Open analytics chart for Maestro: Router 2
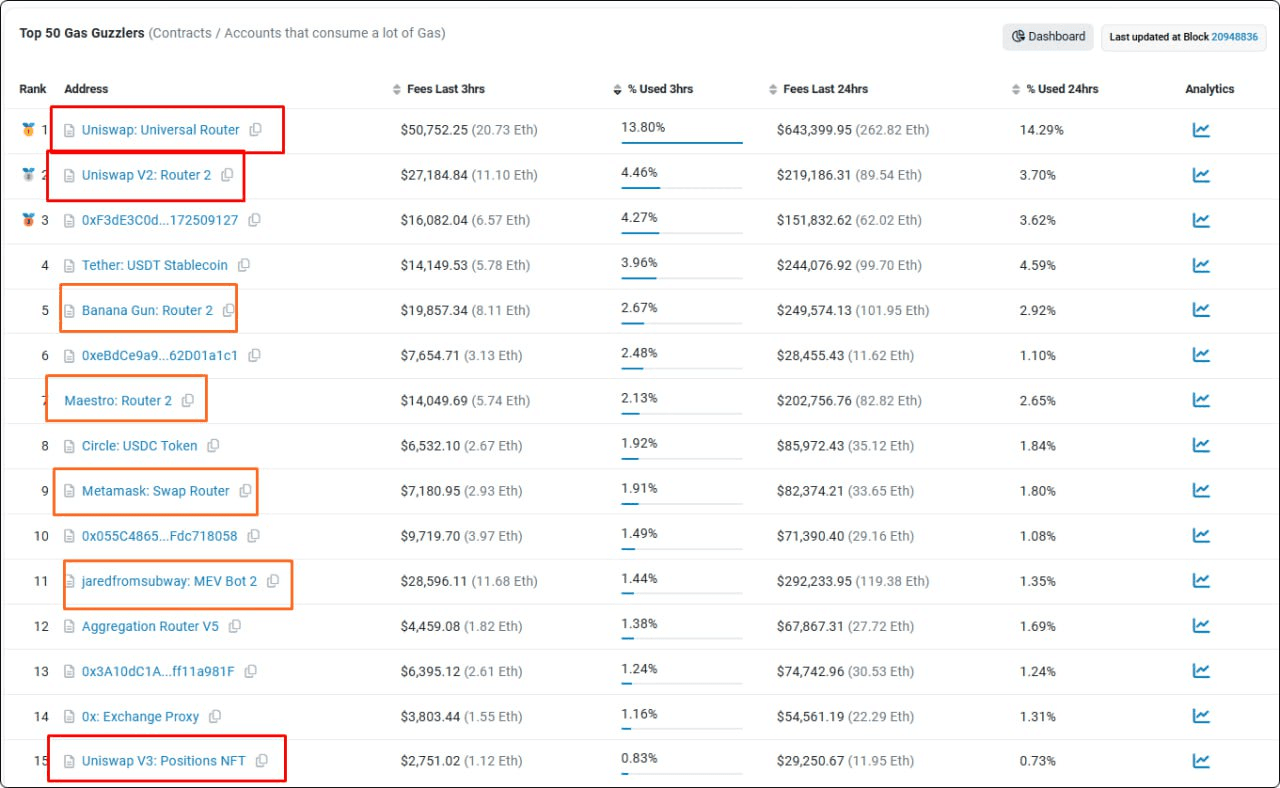This screenshot has width=1280, height=788. coord(1201,400)
